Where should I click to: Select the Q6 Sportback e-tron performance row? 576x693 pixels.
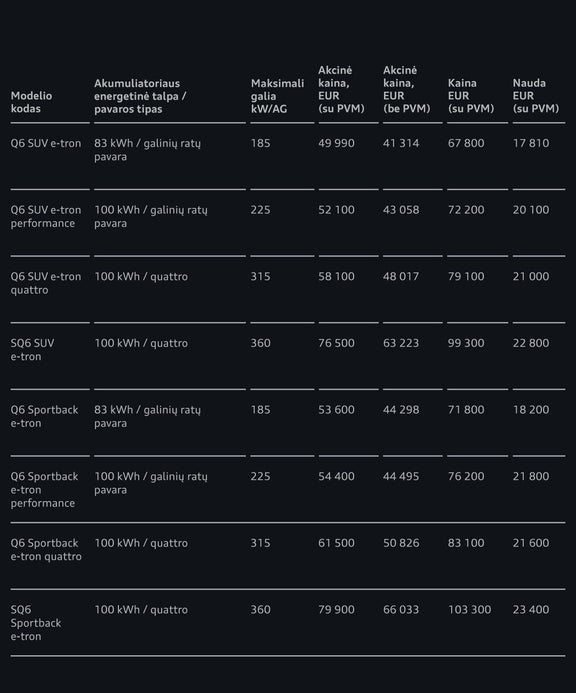tap(288, 489)
